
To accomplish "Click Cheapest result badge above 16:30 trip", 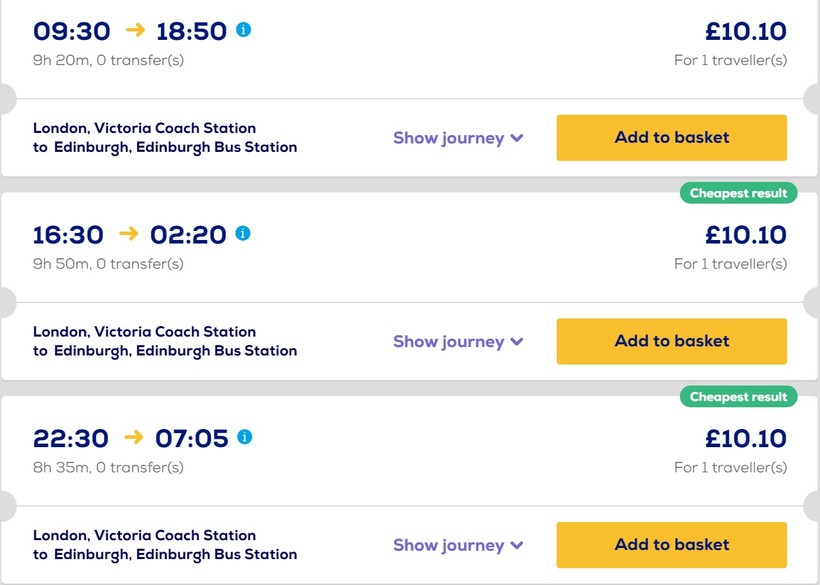I will 738,193.
